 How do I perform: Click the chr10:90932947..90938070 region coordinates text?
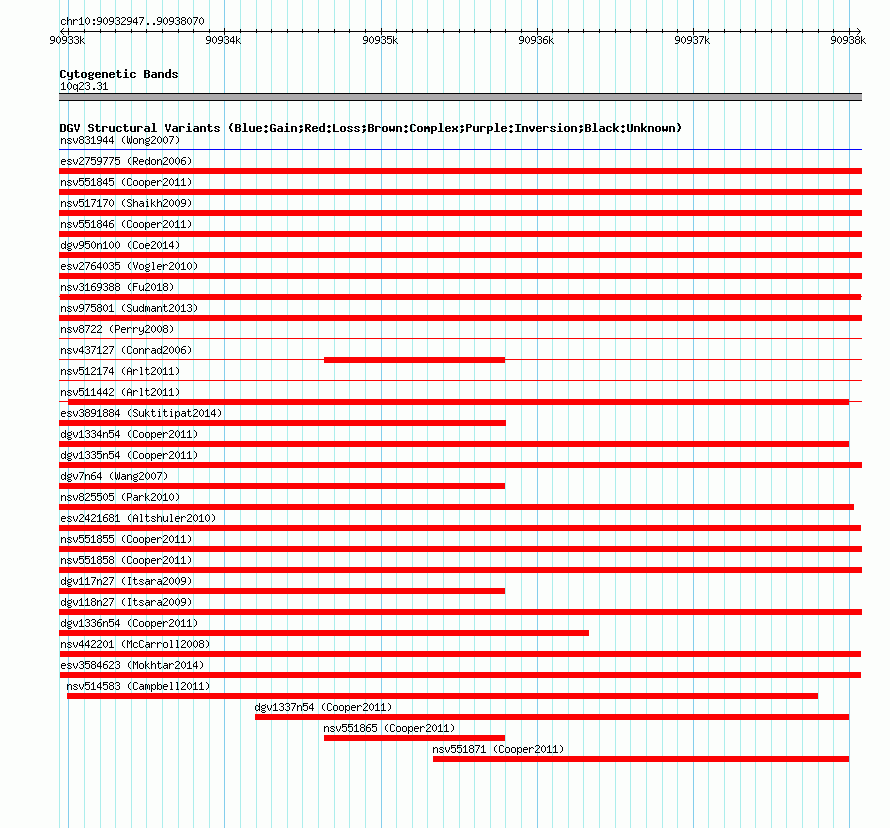(132, 22)
